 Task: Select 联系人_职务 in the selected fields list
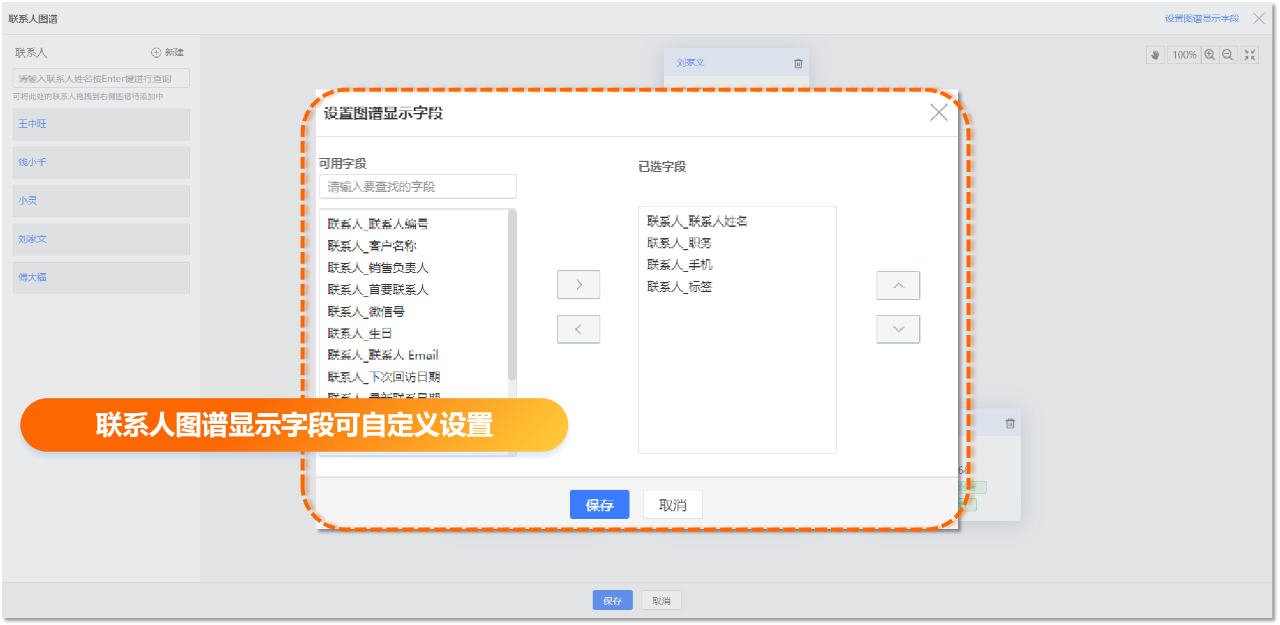pyautogui.click(x=679, y=243)
